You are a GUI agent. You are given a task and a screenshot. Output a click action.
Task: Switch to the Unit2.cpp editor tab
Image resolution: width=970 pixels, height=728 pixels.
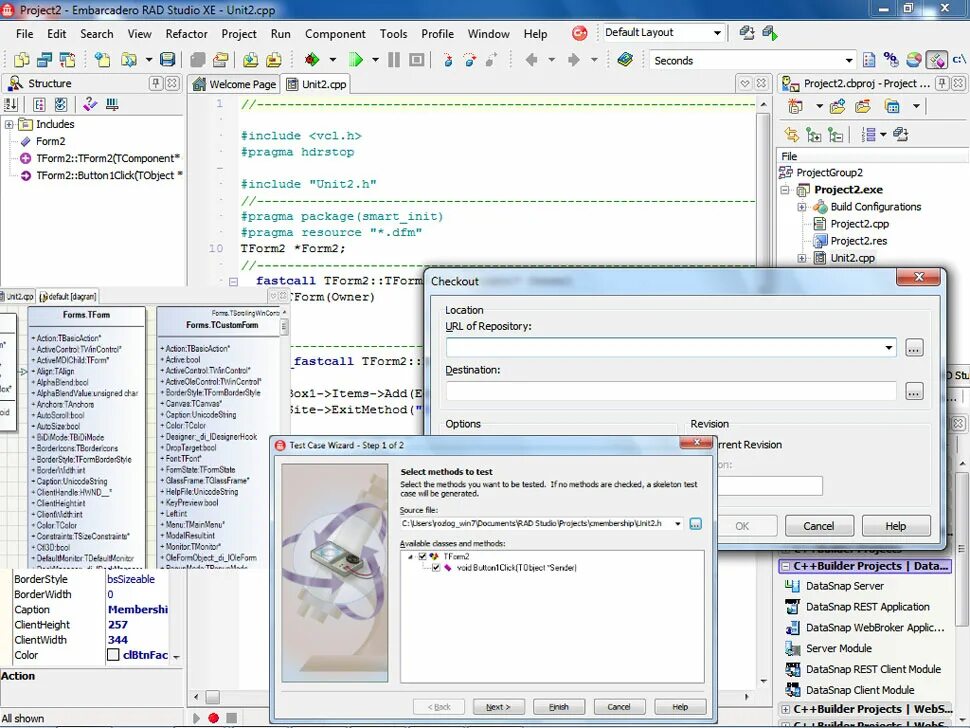tap(317, 84)
